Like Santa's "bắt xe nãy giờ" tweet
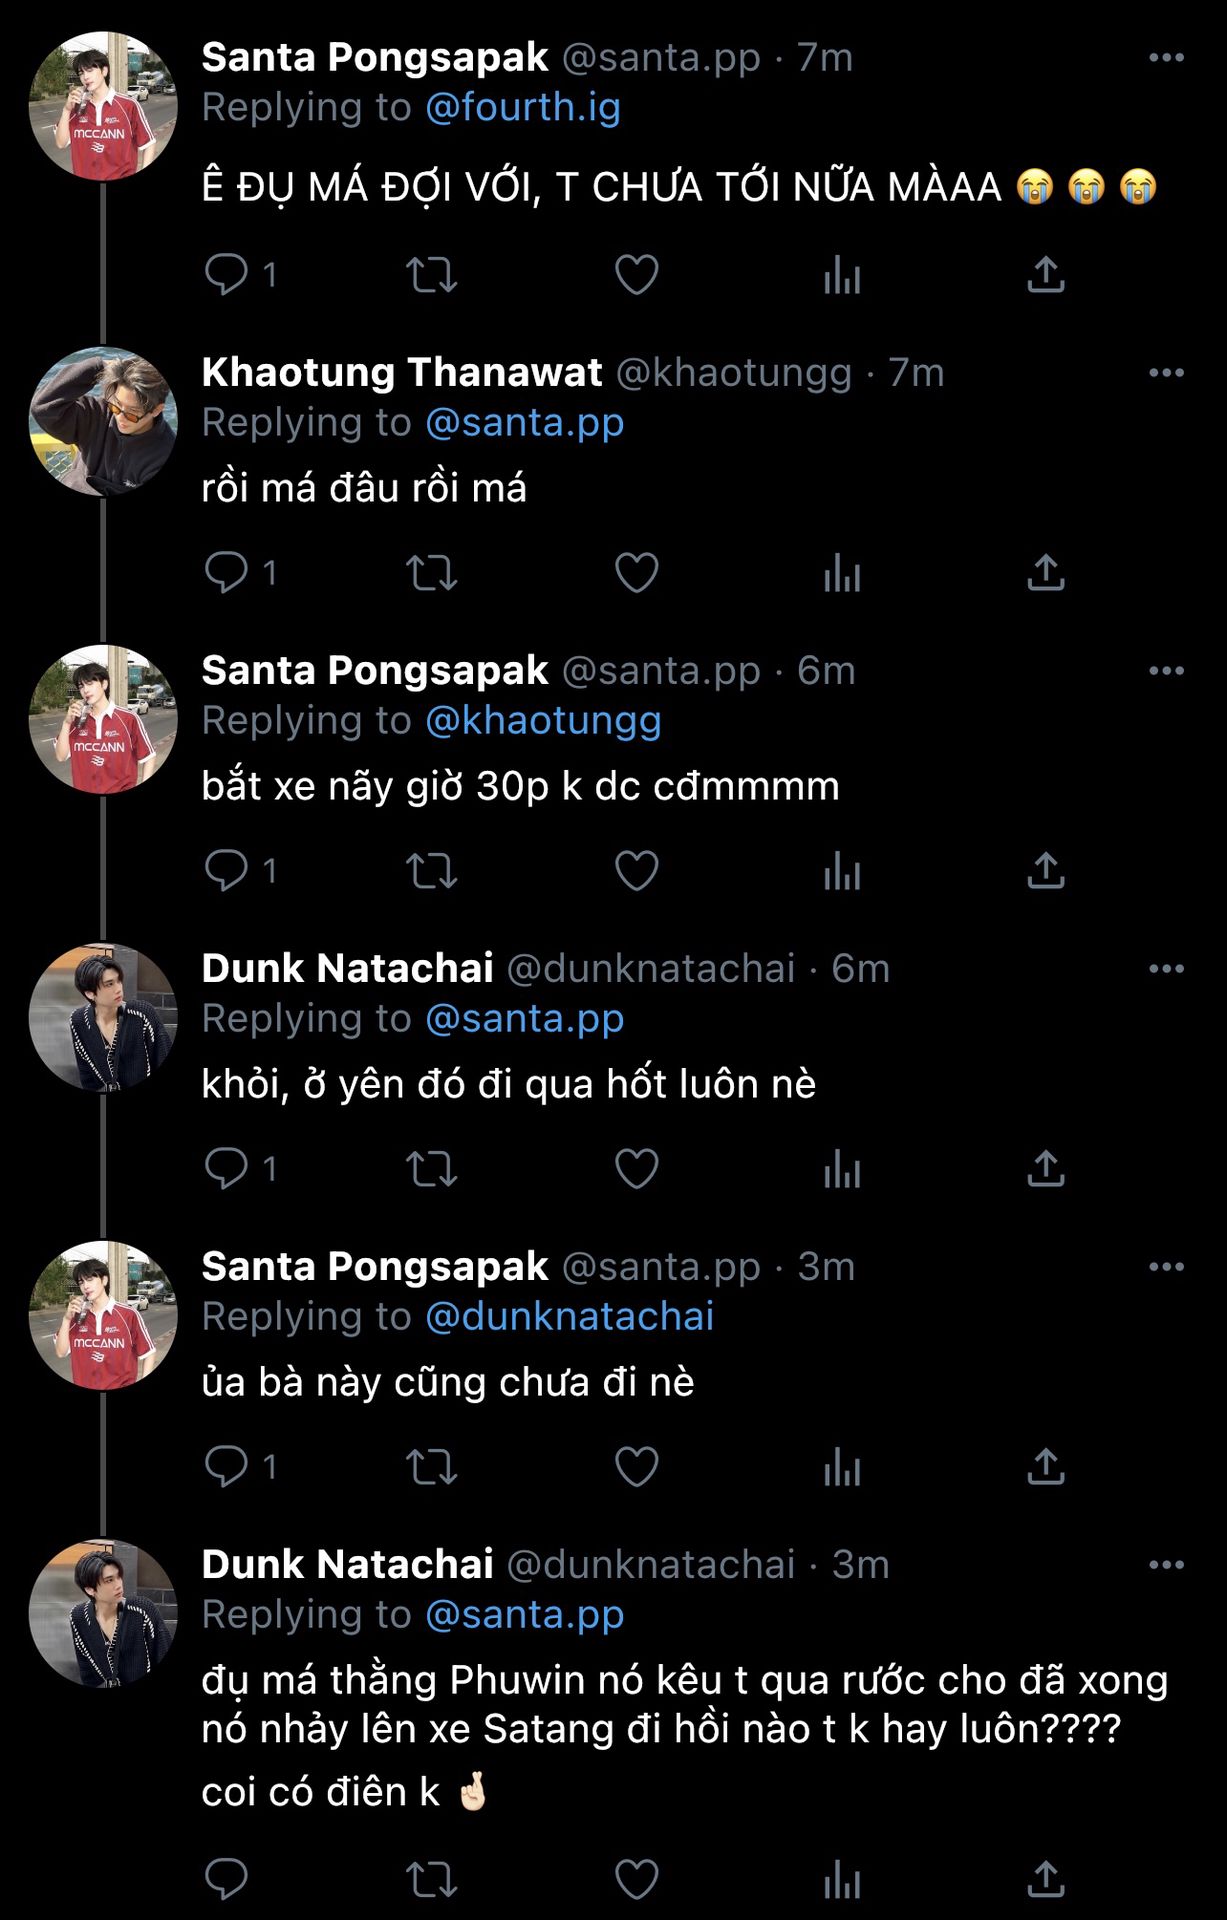The height and width of the screenshot is (1920, 1227). (636, 871)
